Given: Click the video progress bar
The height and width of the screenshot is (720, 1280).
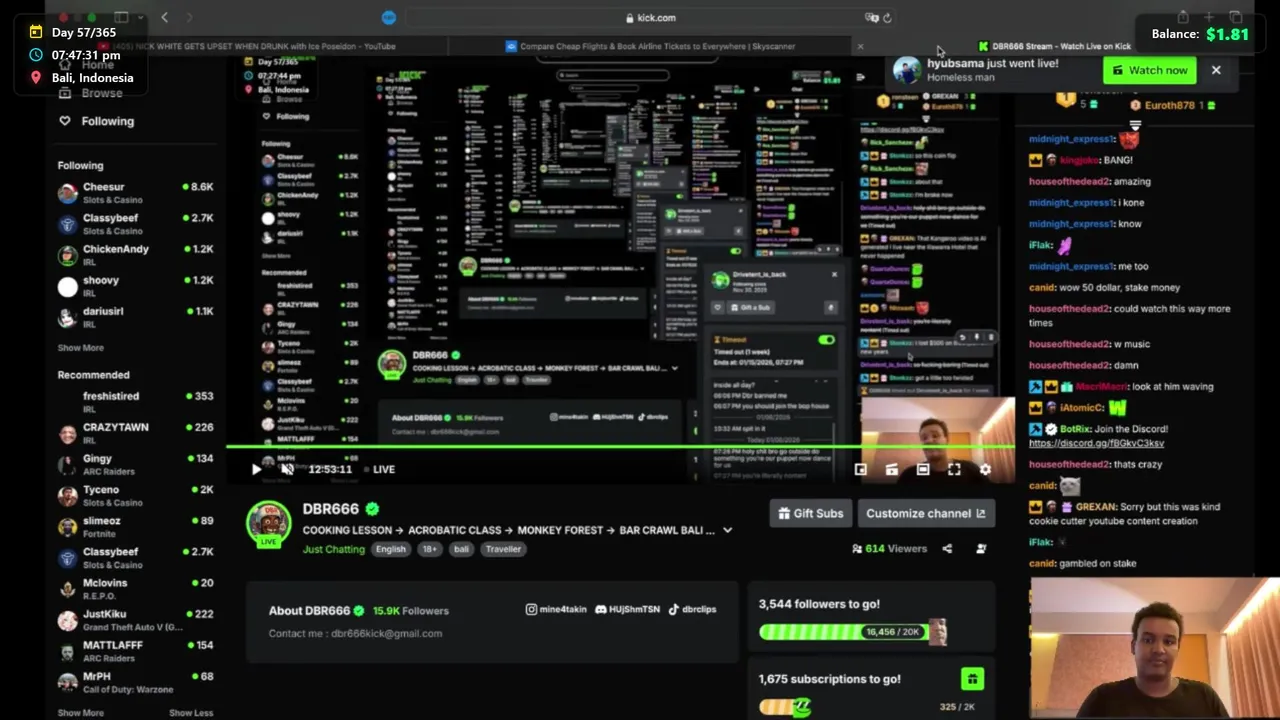Looking at the screenshot, I should pyautogui.click(x=620, y=447).
